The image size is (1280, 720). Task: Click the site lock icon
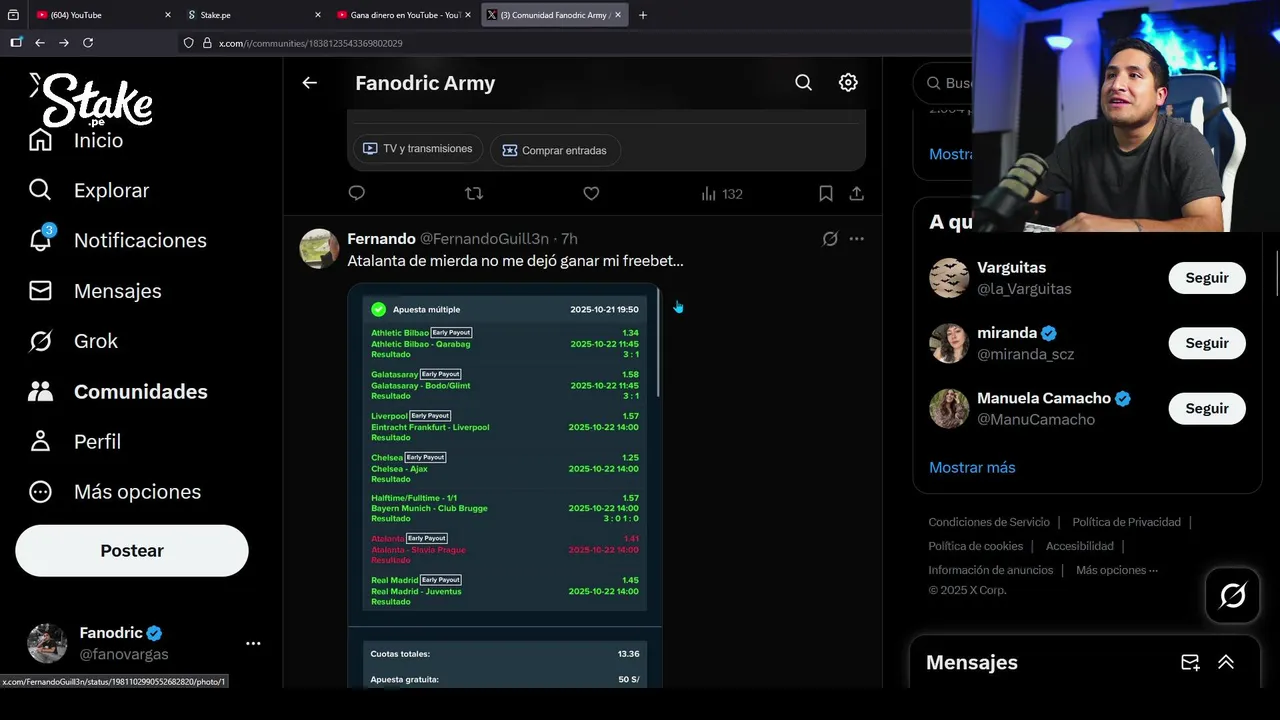pyautogui.click(x=208, y=43)
